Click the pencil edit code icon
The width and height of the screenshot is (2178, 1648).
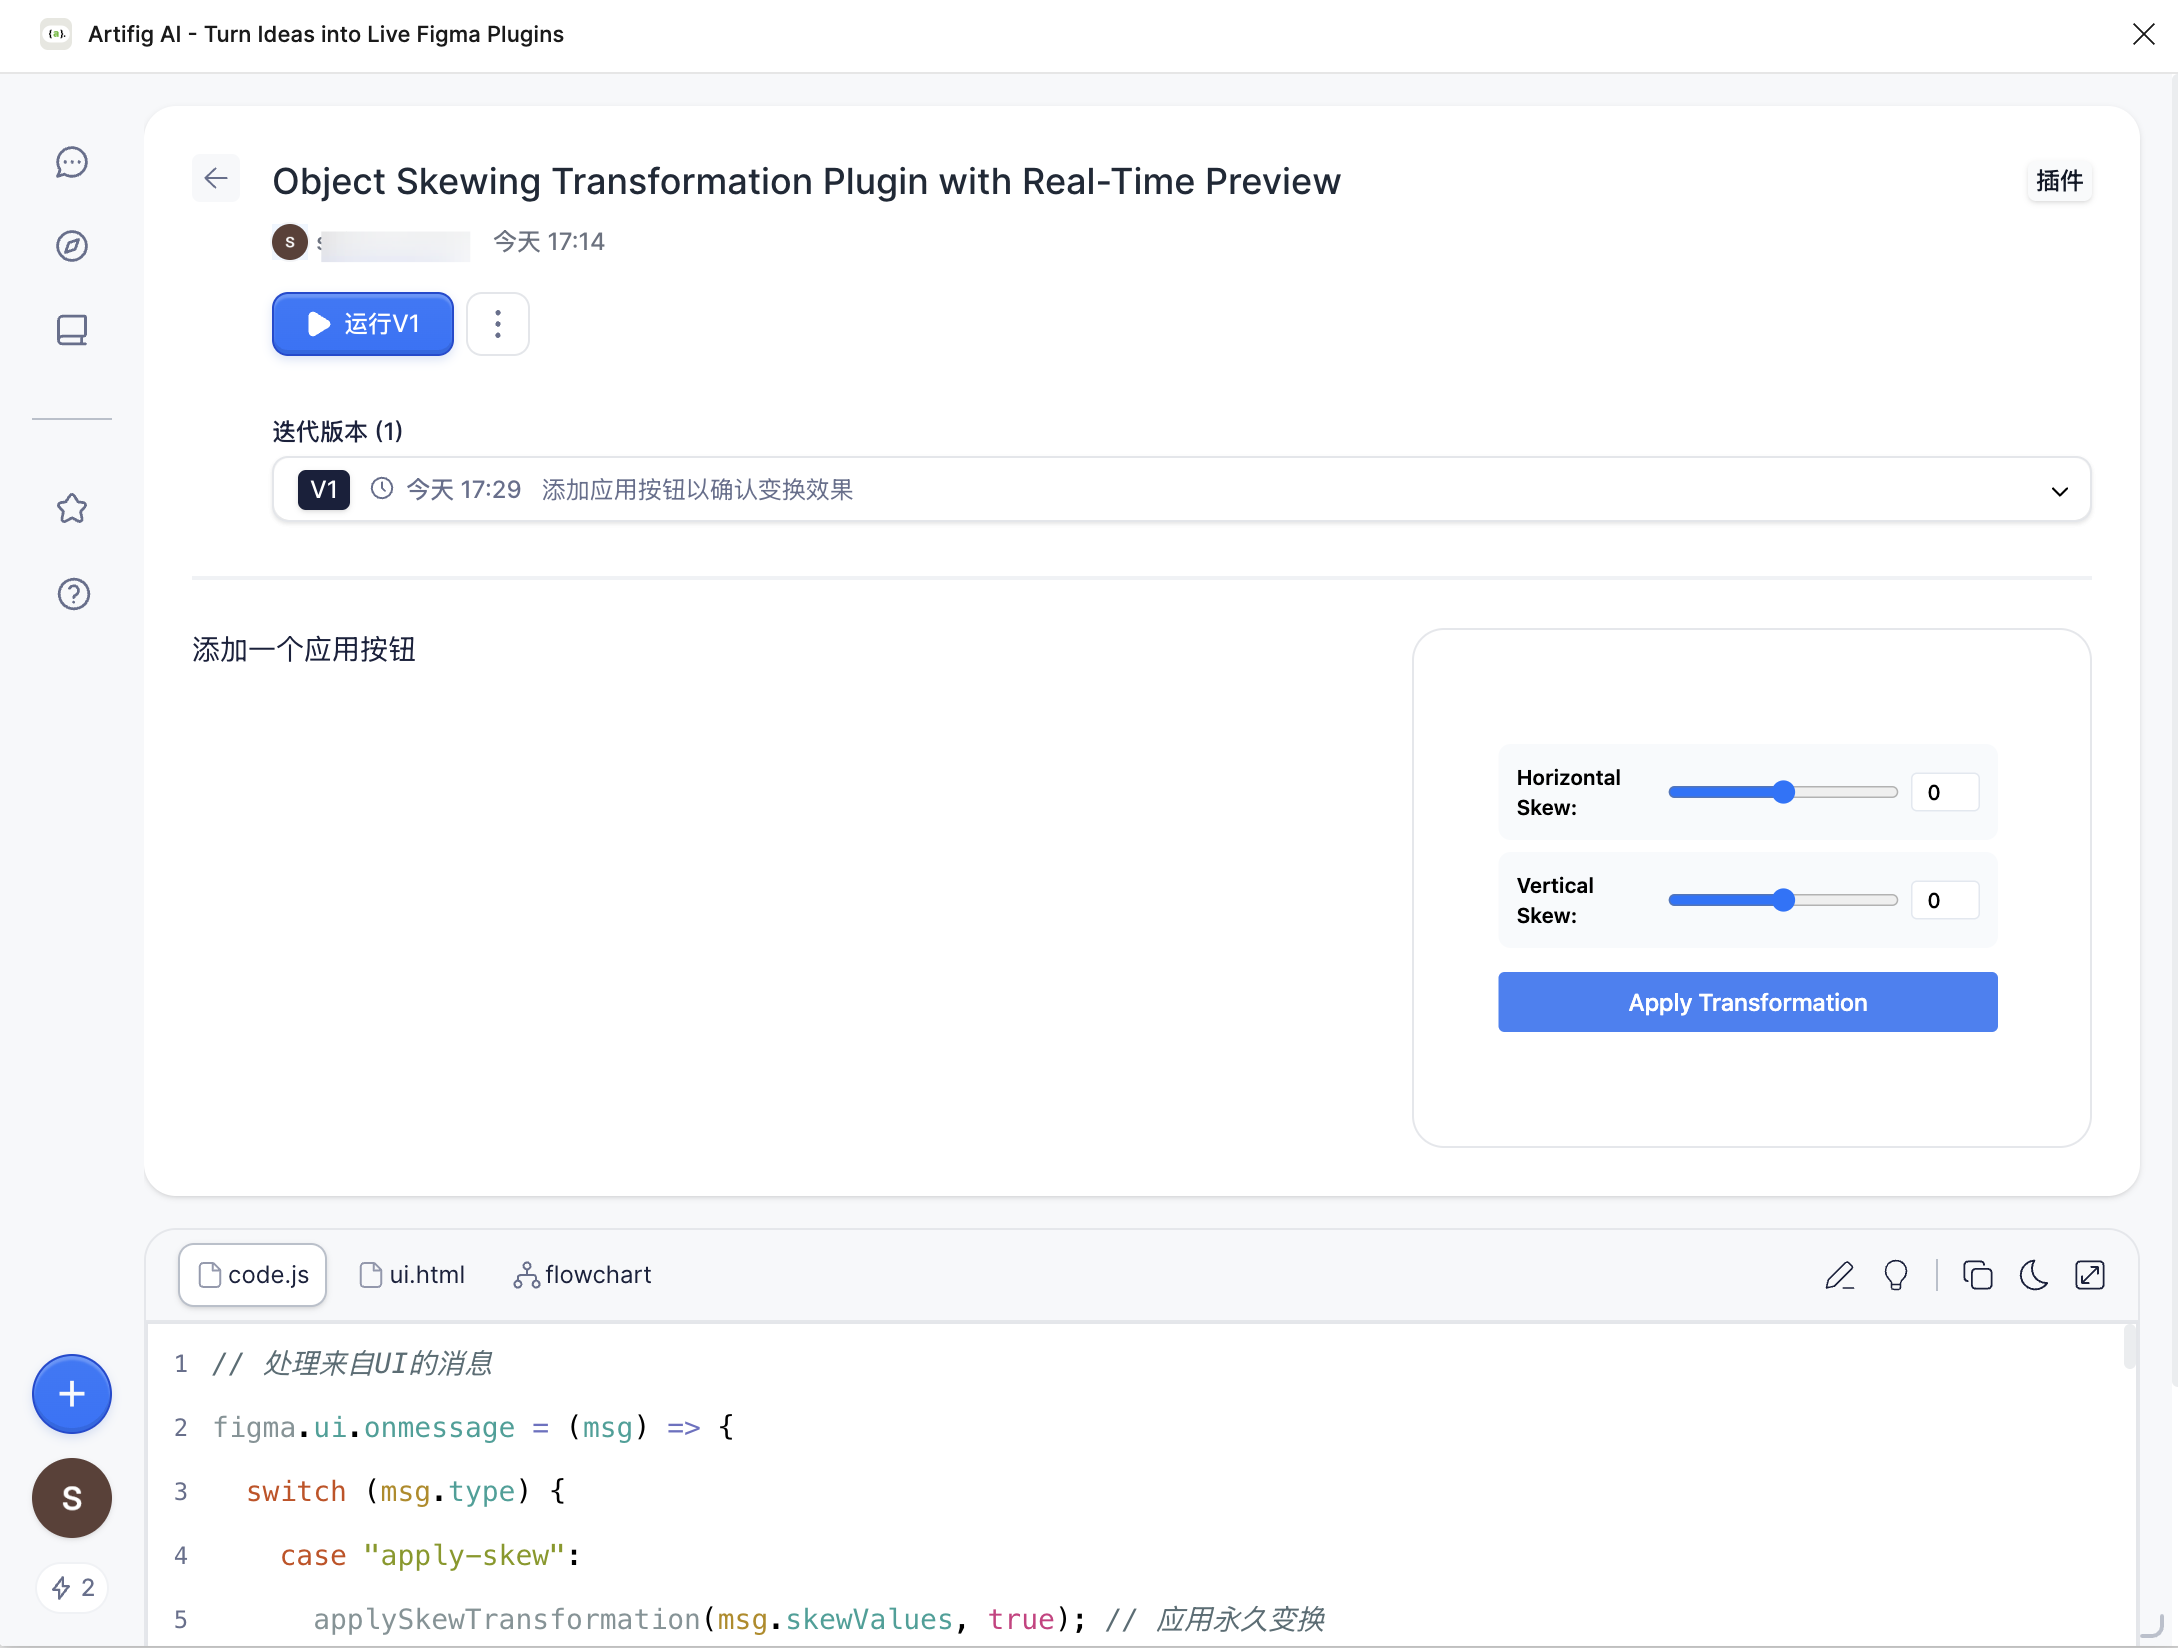[x=1839, y=1275]
